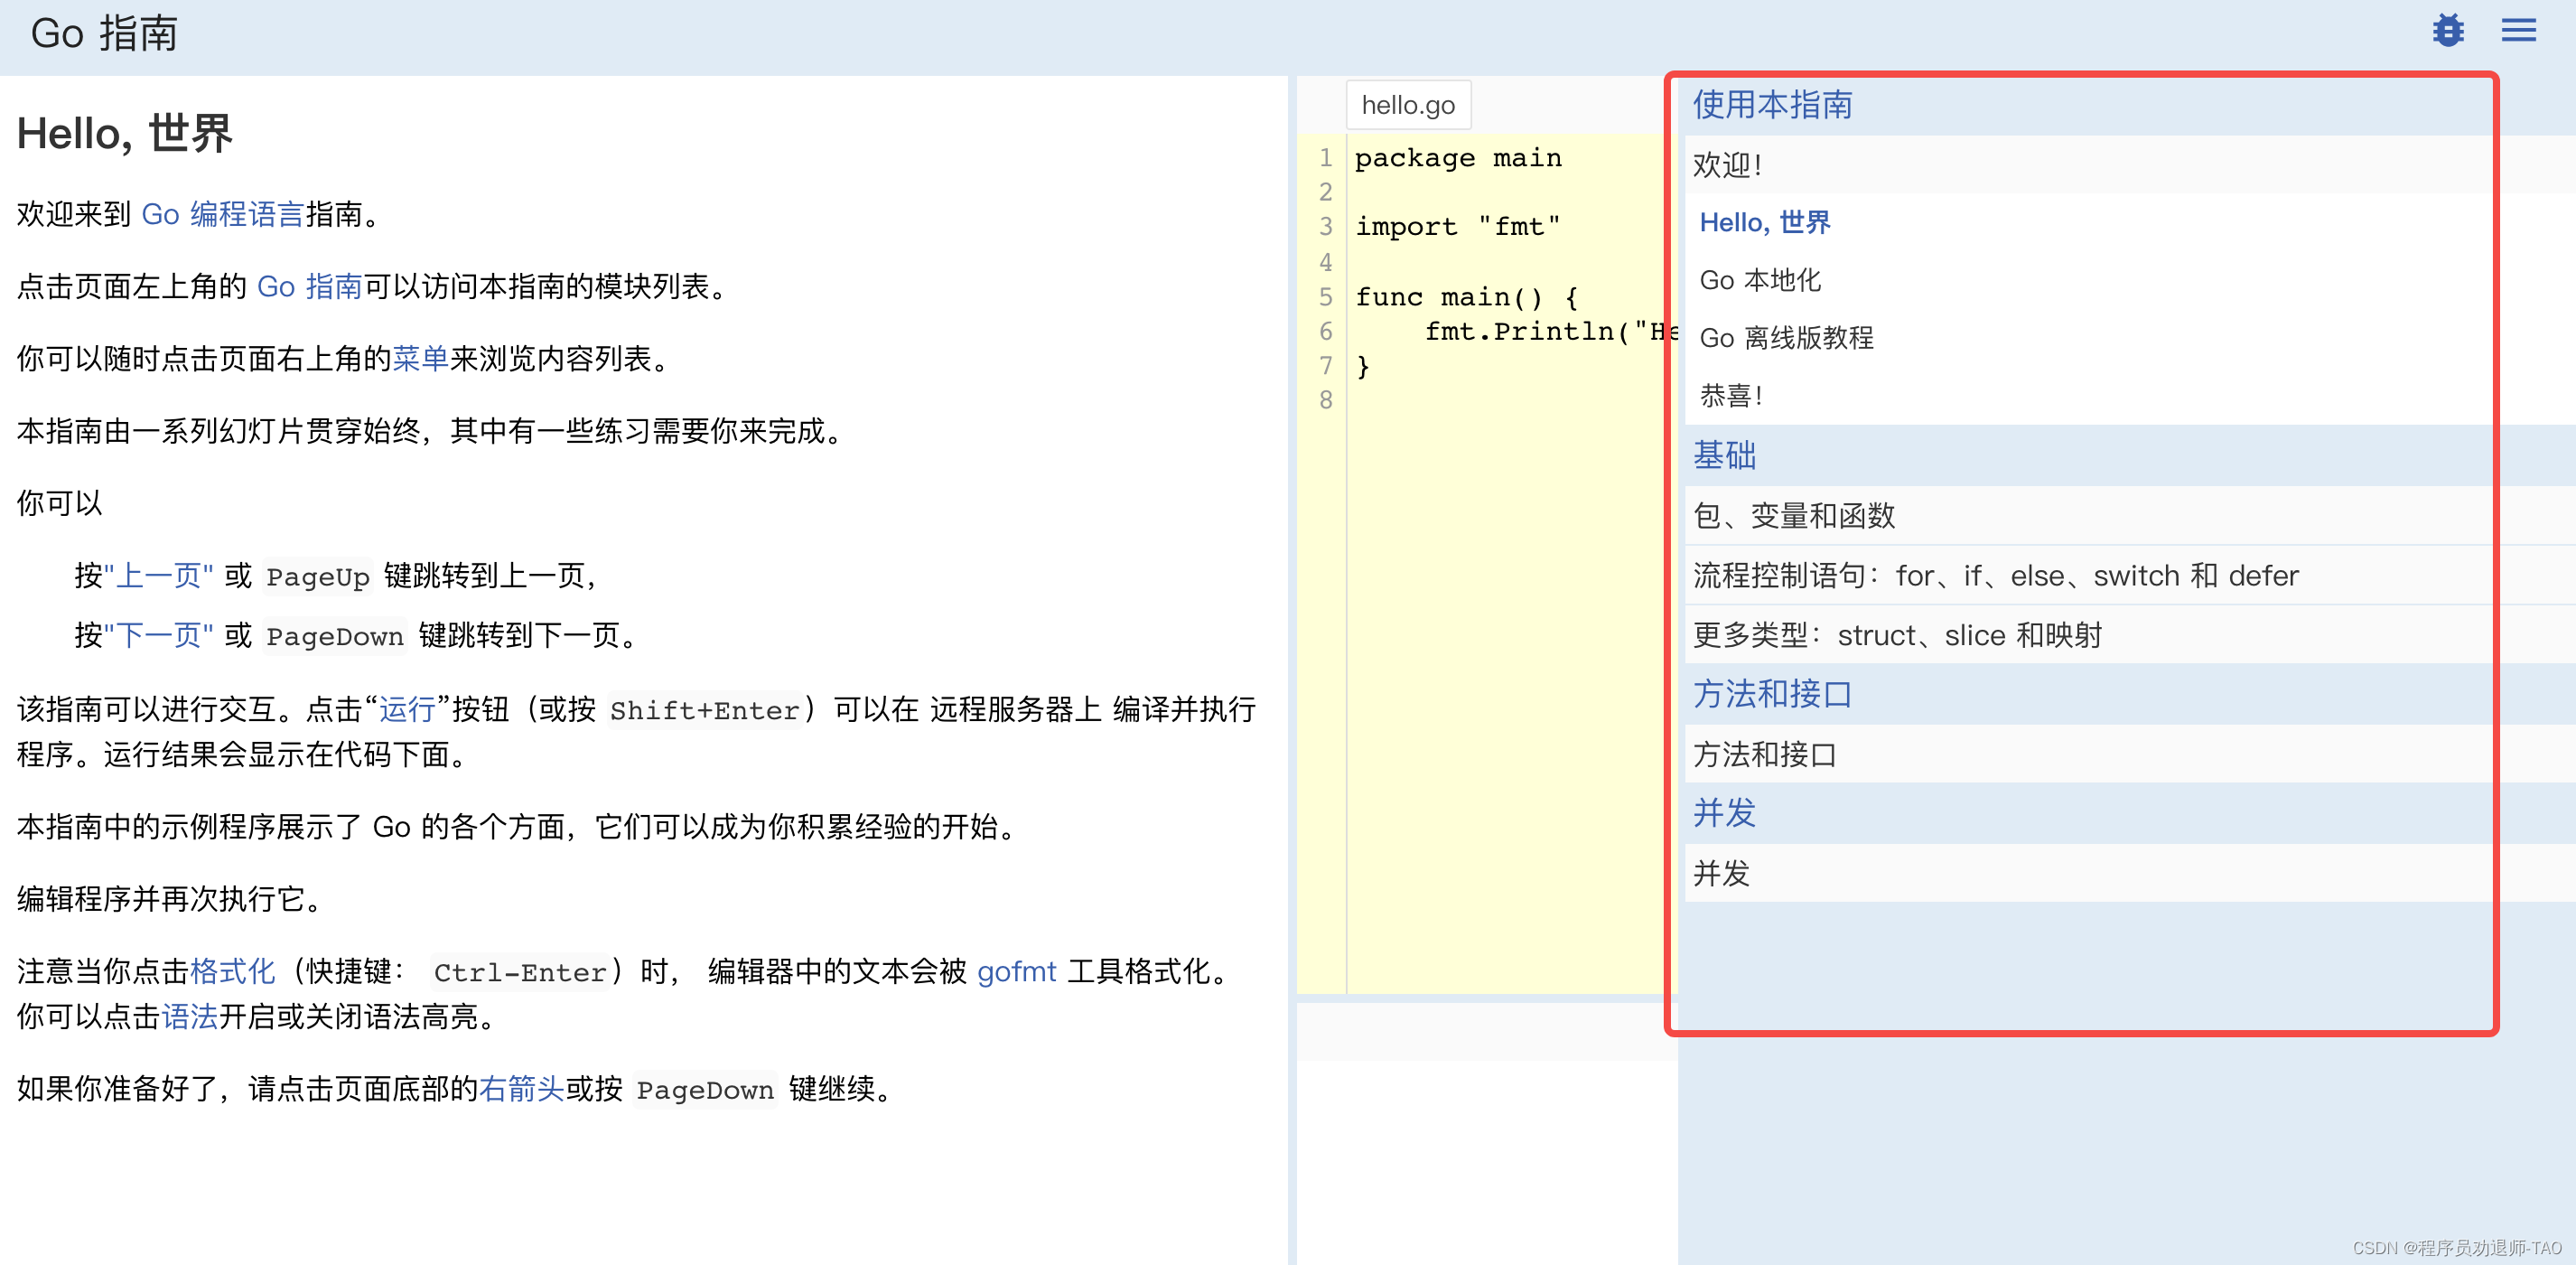The image size is (2576, 1265).
Task: Open the gofmt tool link
Action: [1016, 972]
